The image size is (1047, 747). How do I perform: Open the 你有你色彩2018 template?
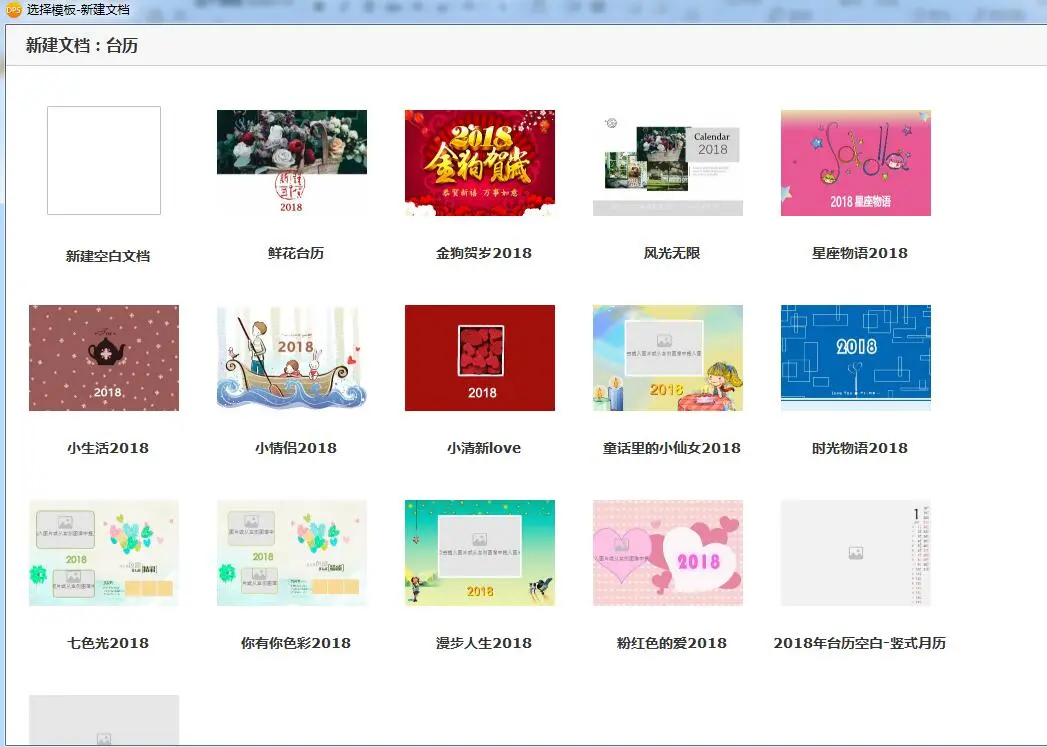click(x=291, y=552)
